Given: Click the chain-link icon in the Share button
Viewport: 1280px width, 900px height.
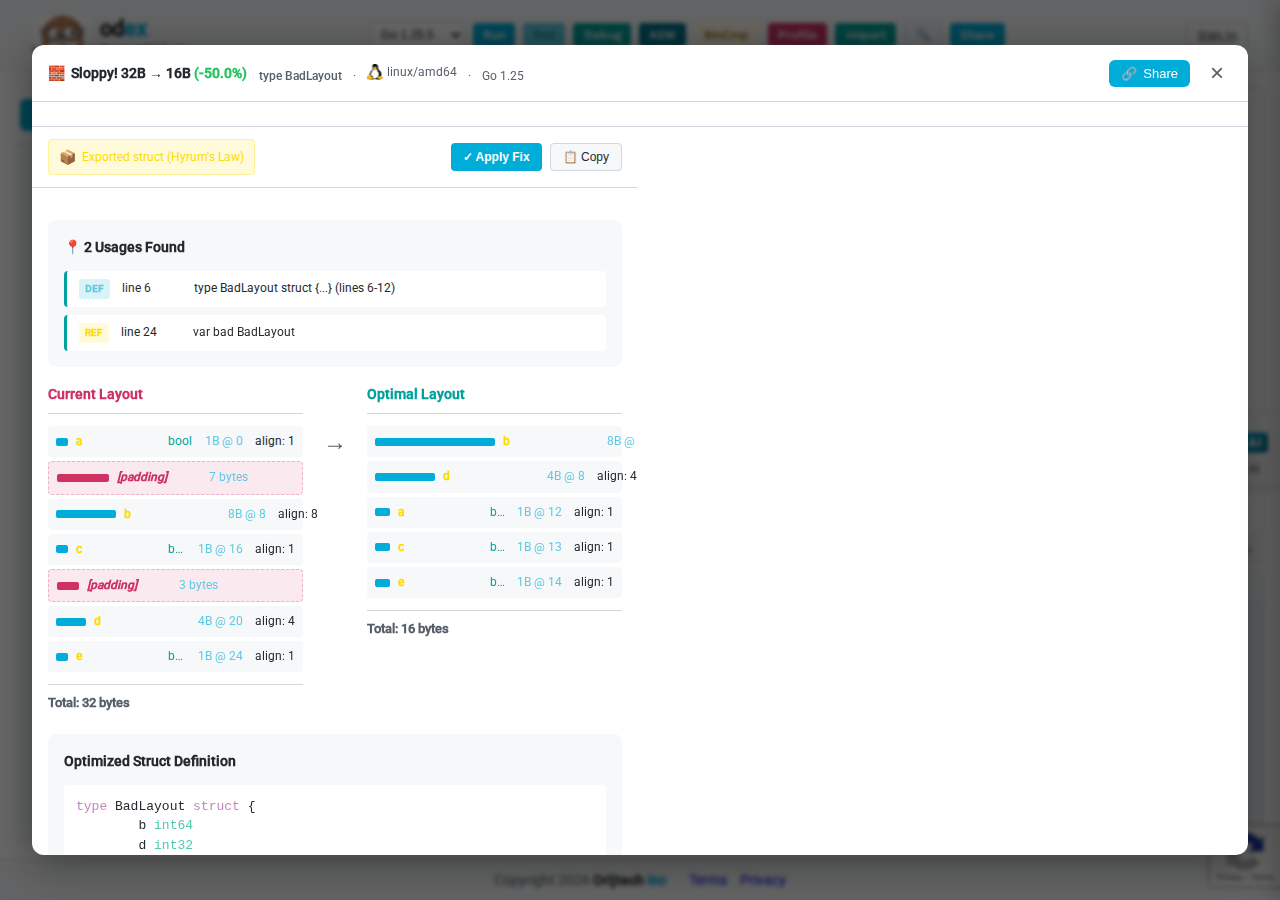Looking at the screenshot, I should click(1128, 73).
